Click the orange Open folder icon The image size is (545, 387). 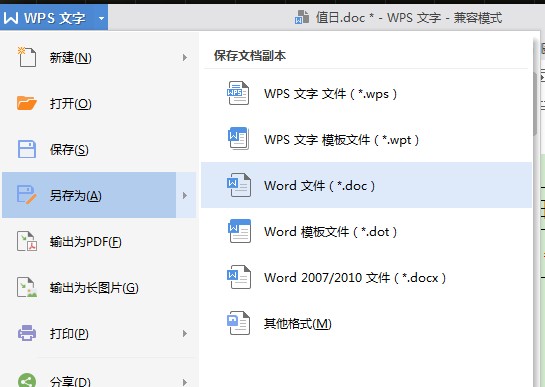point(27,103)
